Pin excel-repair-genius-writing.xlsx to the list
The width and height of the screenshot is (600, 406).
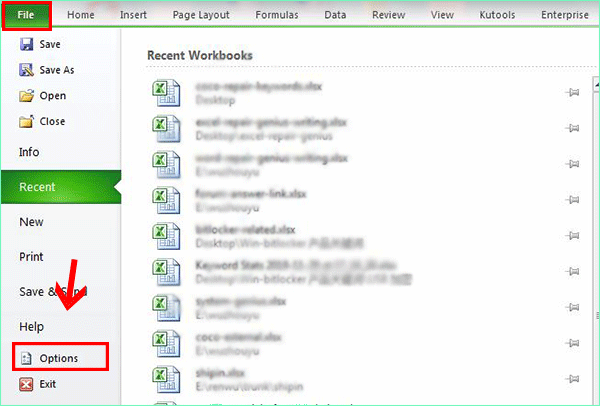[573, 128]
